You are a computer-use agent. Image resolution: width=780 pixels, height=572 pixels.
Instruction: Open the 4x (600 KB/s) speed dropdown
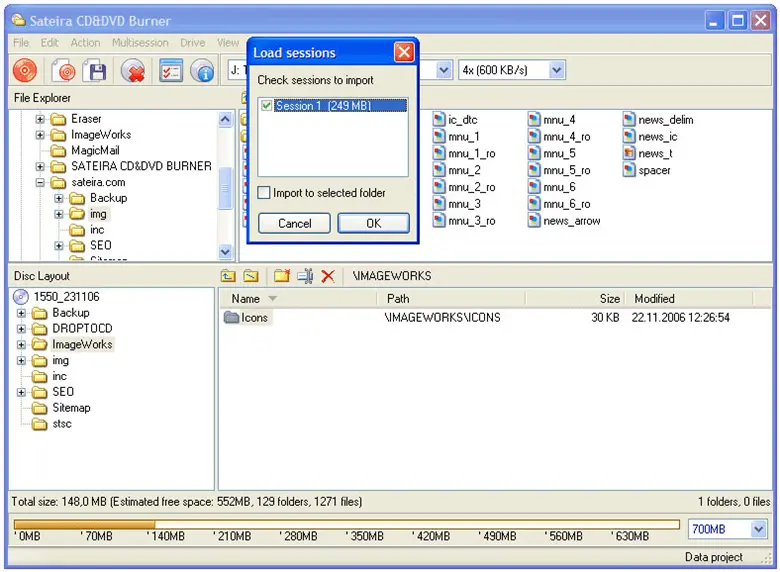(557, 70)
